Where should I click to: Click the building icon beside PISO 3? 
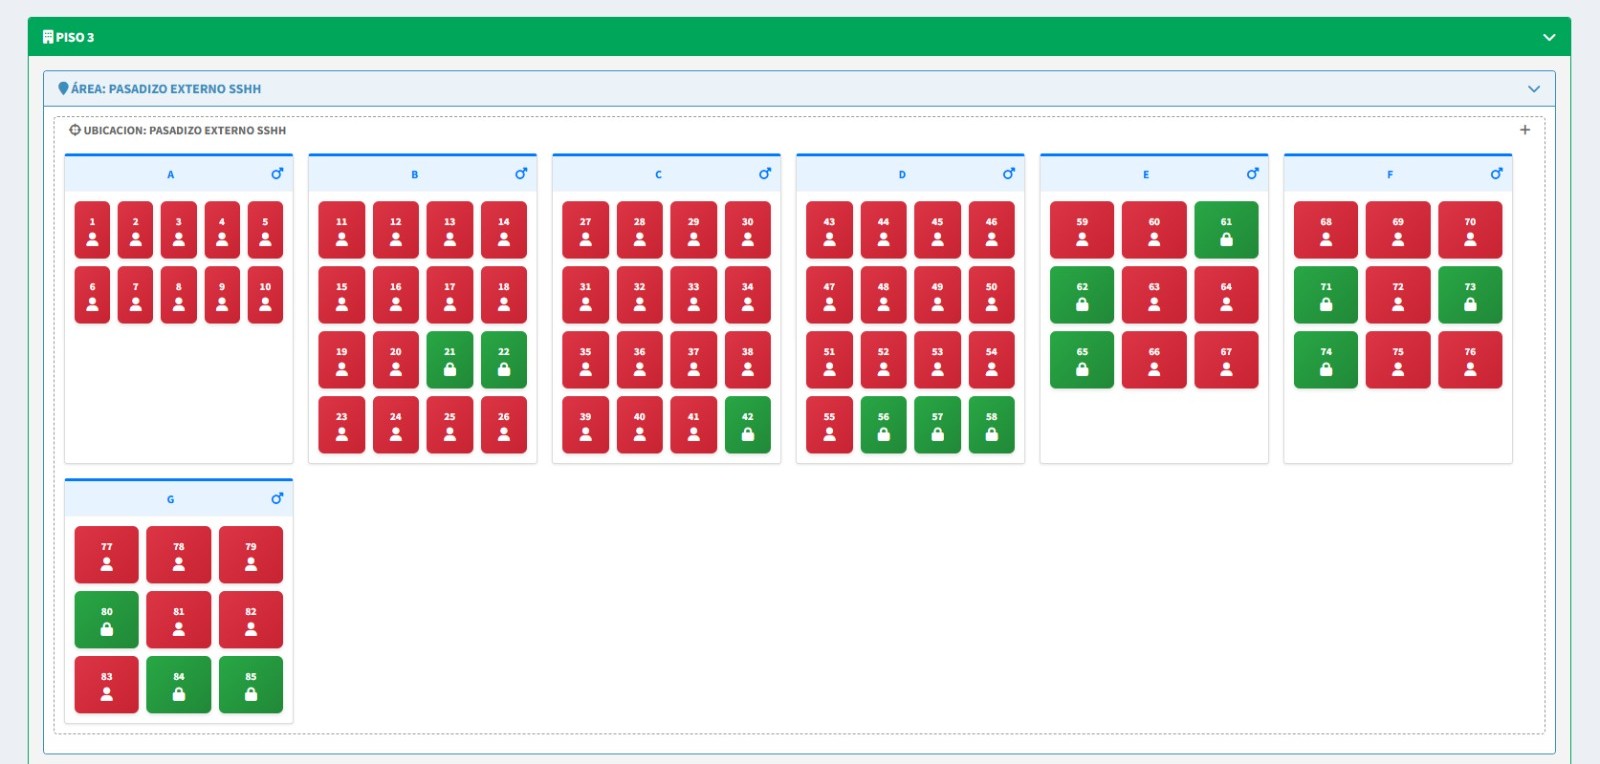48,37
